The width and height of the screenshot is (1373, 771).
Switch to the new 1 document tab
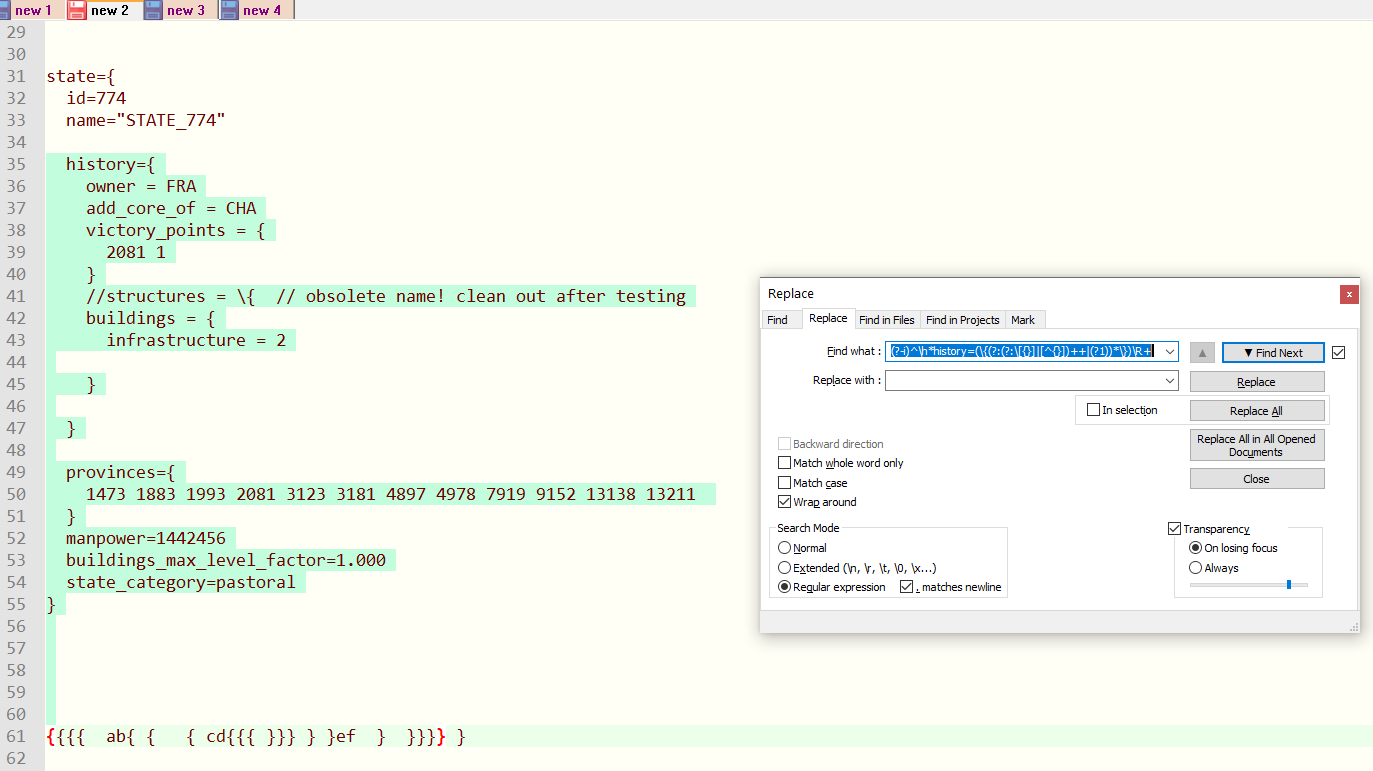(x=34, y=10)
